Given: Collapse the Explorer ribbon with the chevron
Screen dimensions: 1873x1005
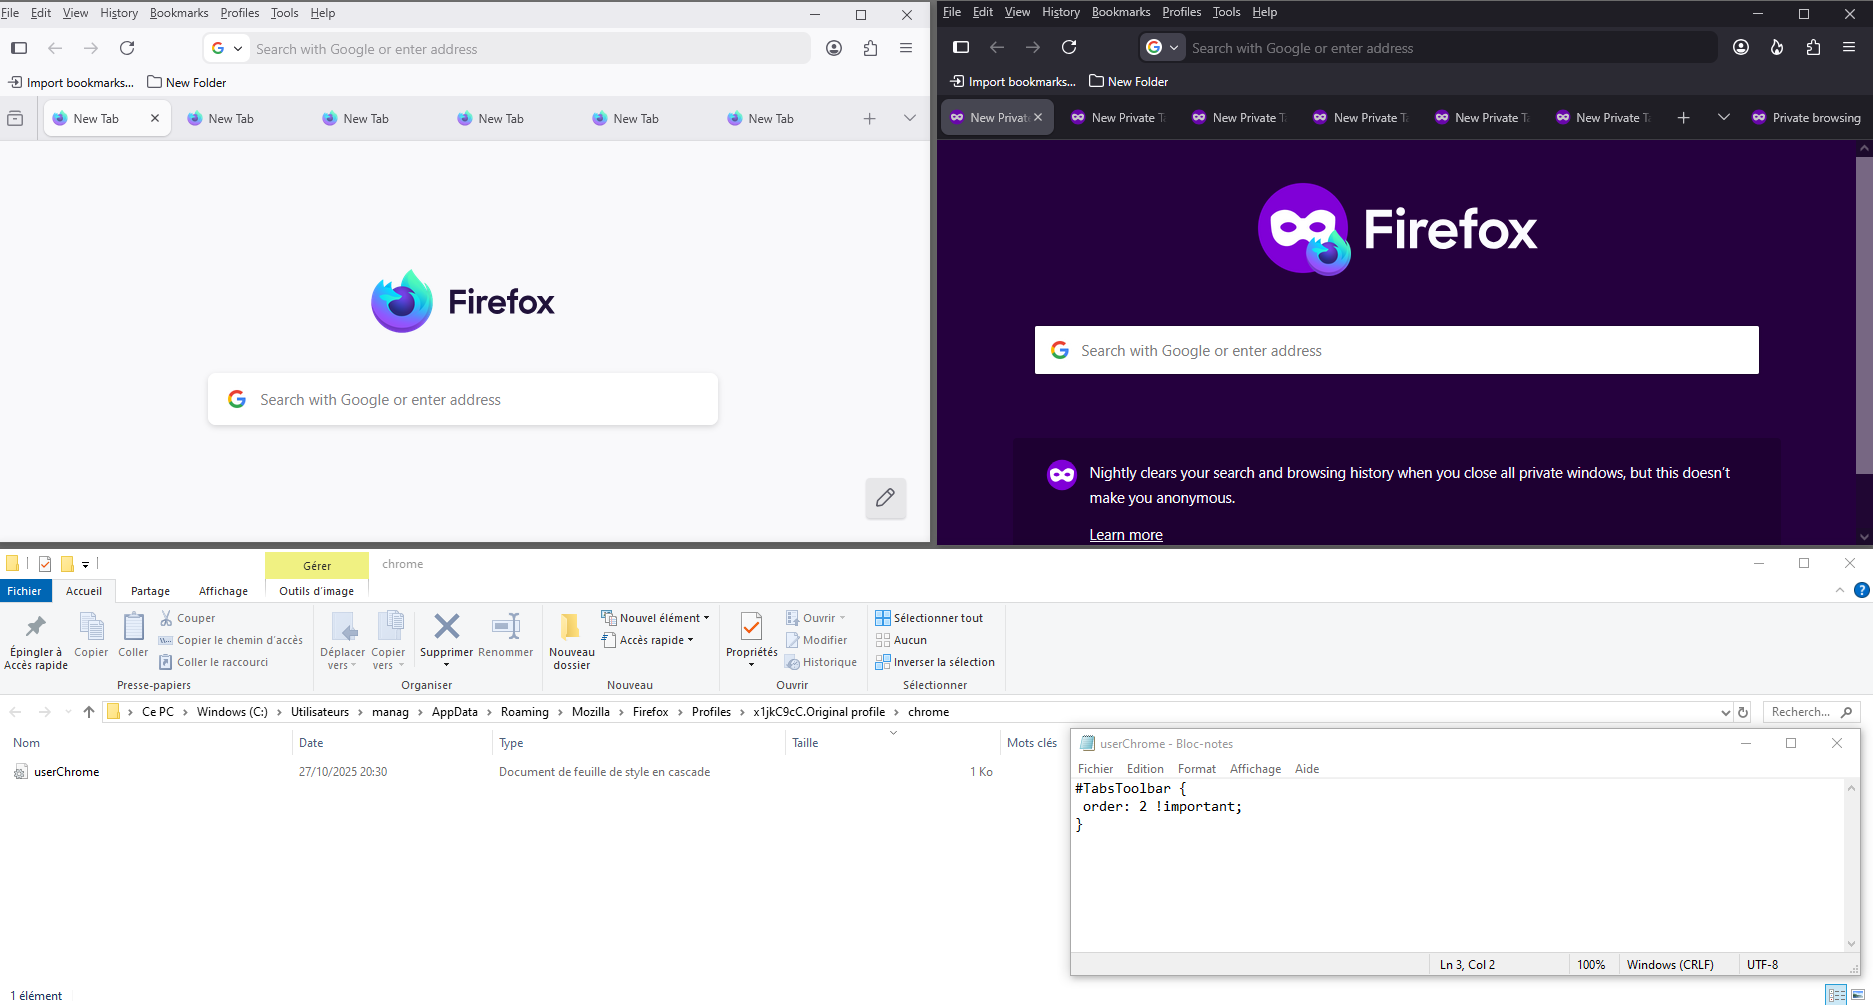Looking at the screenshot, I should [1840, 591].
